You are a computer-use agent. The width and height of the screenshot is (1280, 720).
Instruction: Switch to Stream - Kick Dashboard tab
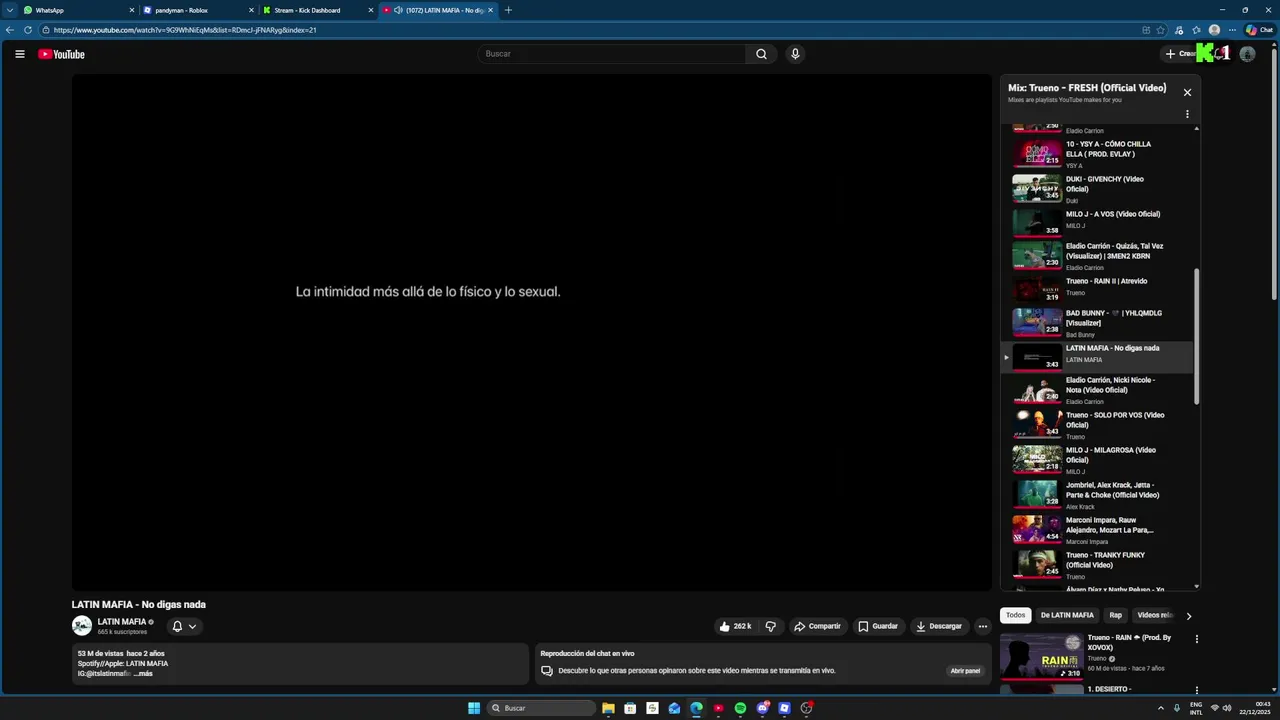tap(318, 10)
